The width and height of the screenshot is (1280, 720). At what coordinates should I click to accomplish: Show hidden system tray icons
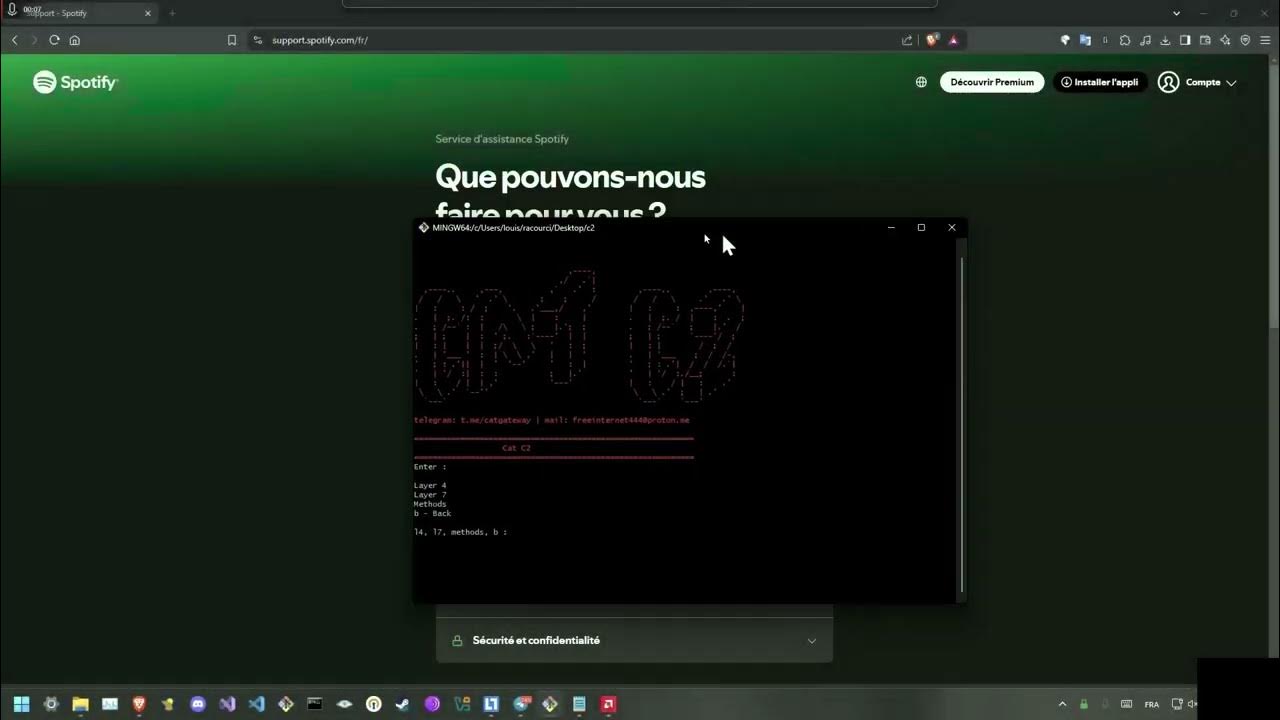click(1062, 704)
